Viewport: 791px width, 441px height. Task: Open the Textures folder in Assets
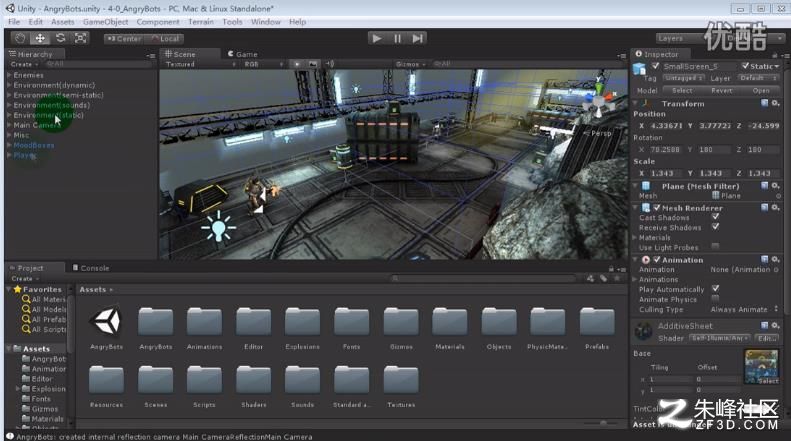tap(401, 379)
